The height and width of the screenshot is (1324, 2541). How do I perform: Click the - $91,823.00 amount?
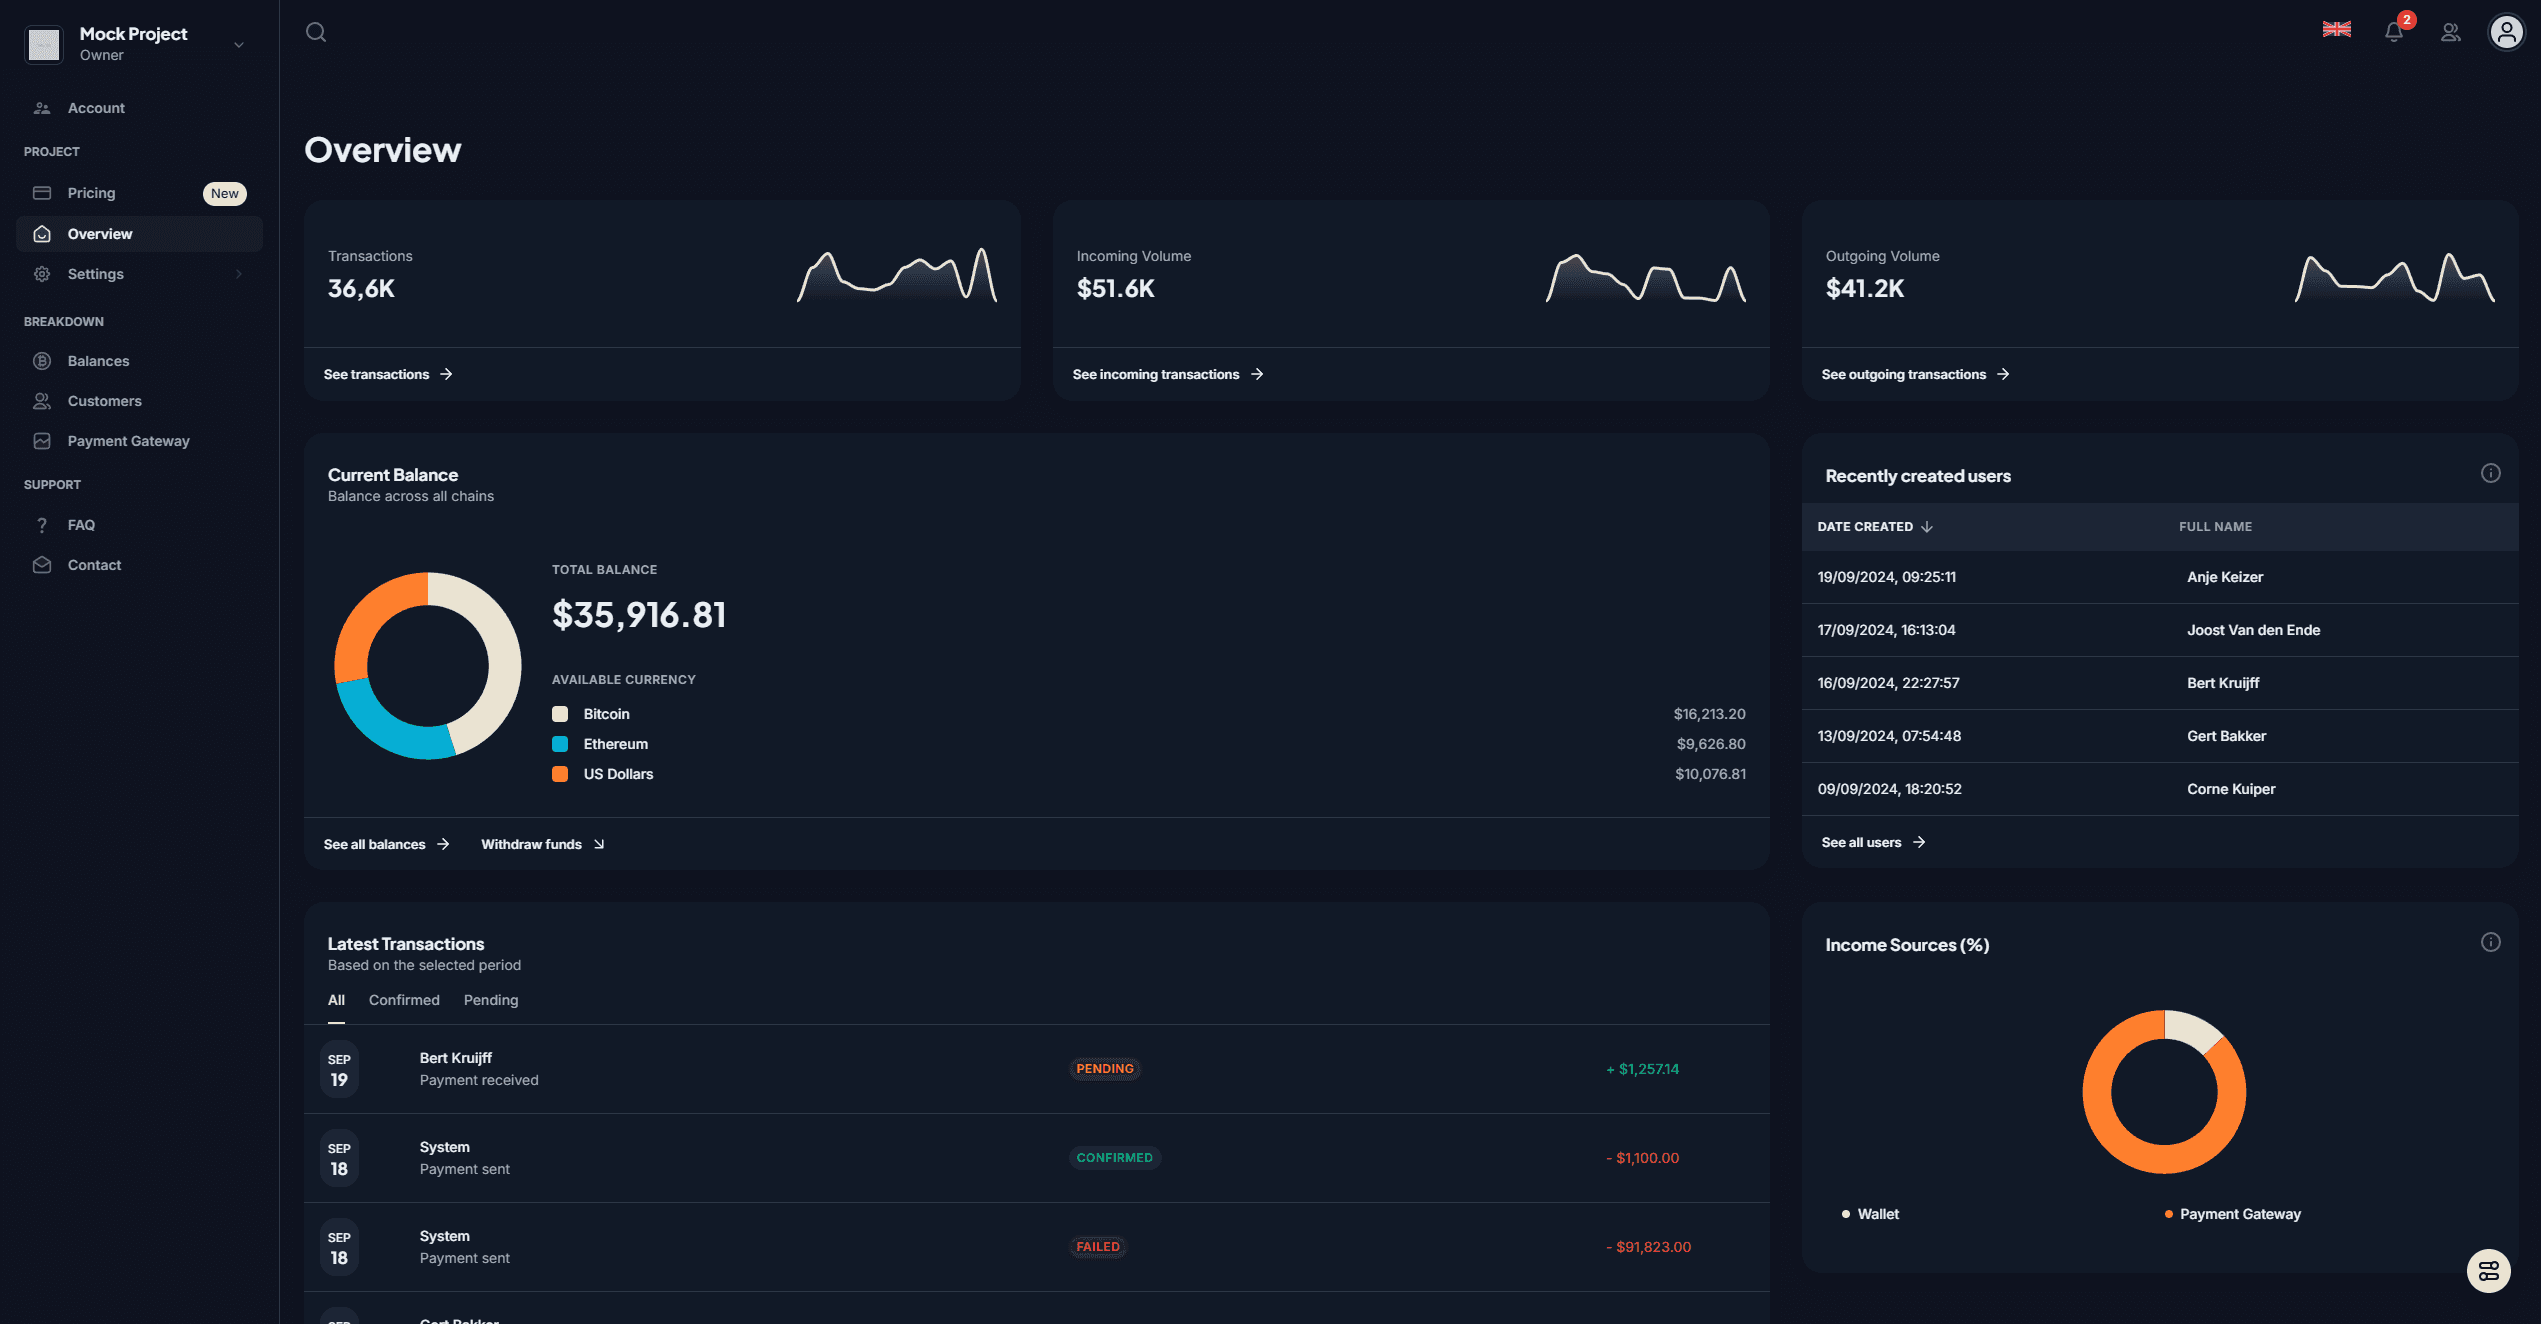pos(1648,1247)
